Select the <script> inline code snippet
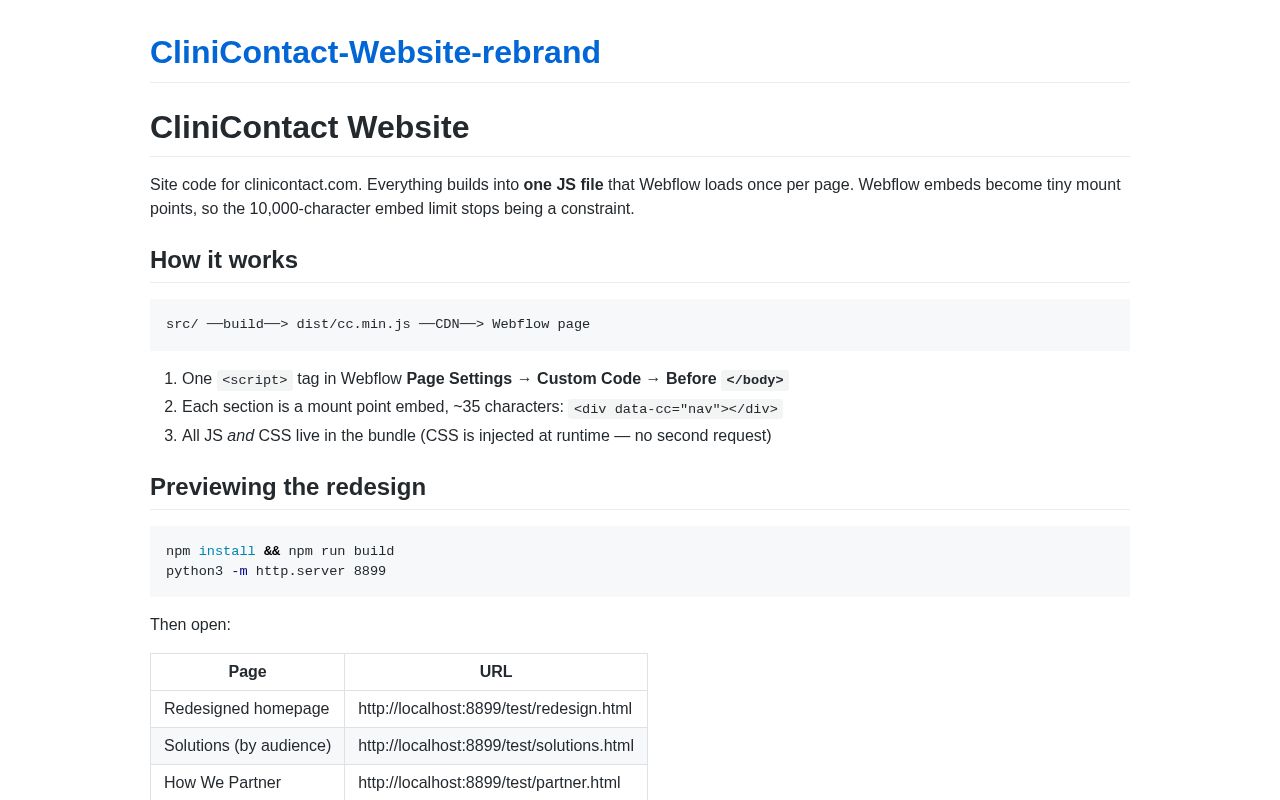 [254, 380]
